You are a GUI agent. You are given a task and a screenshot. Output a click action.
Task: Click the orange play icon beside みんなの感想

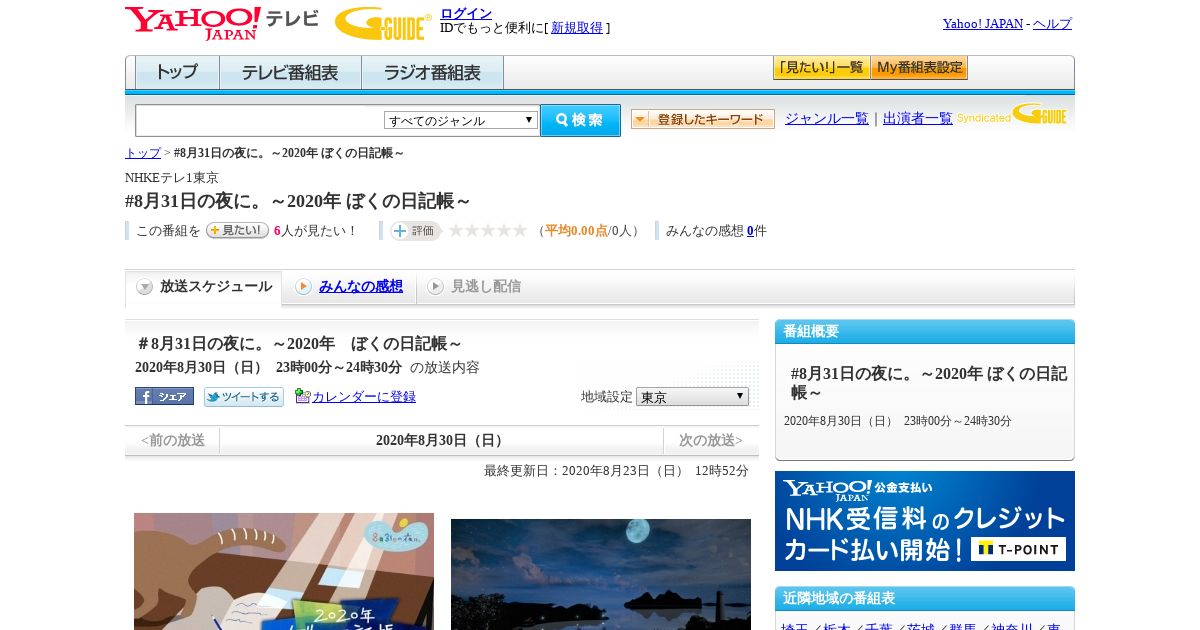pos(303,287)
